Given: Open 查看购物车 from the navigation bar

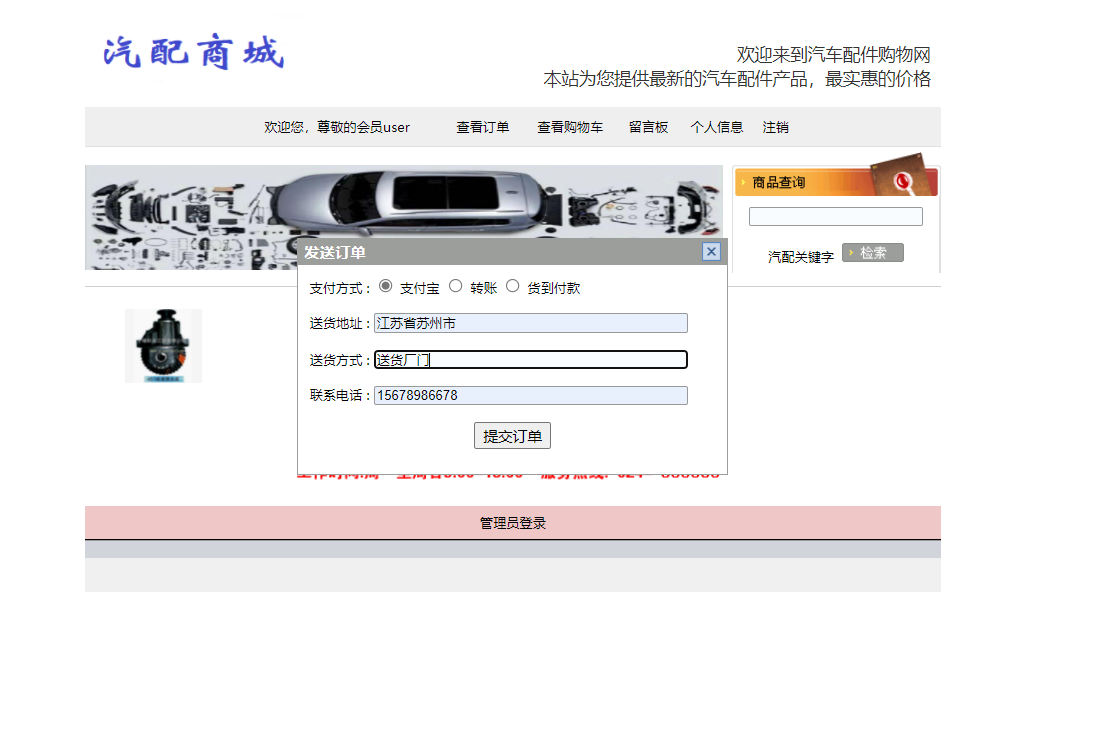Looking at the screenshot, I should tap(569, 127).
